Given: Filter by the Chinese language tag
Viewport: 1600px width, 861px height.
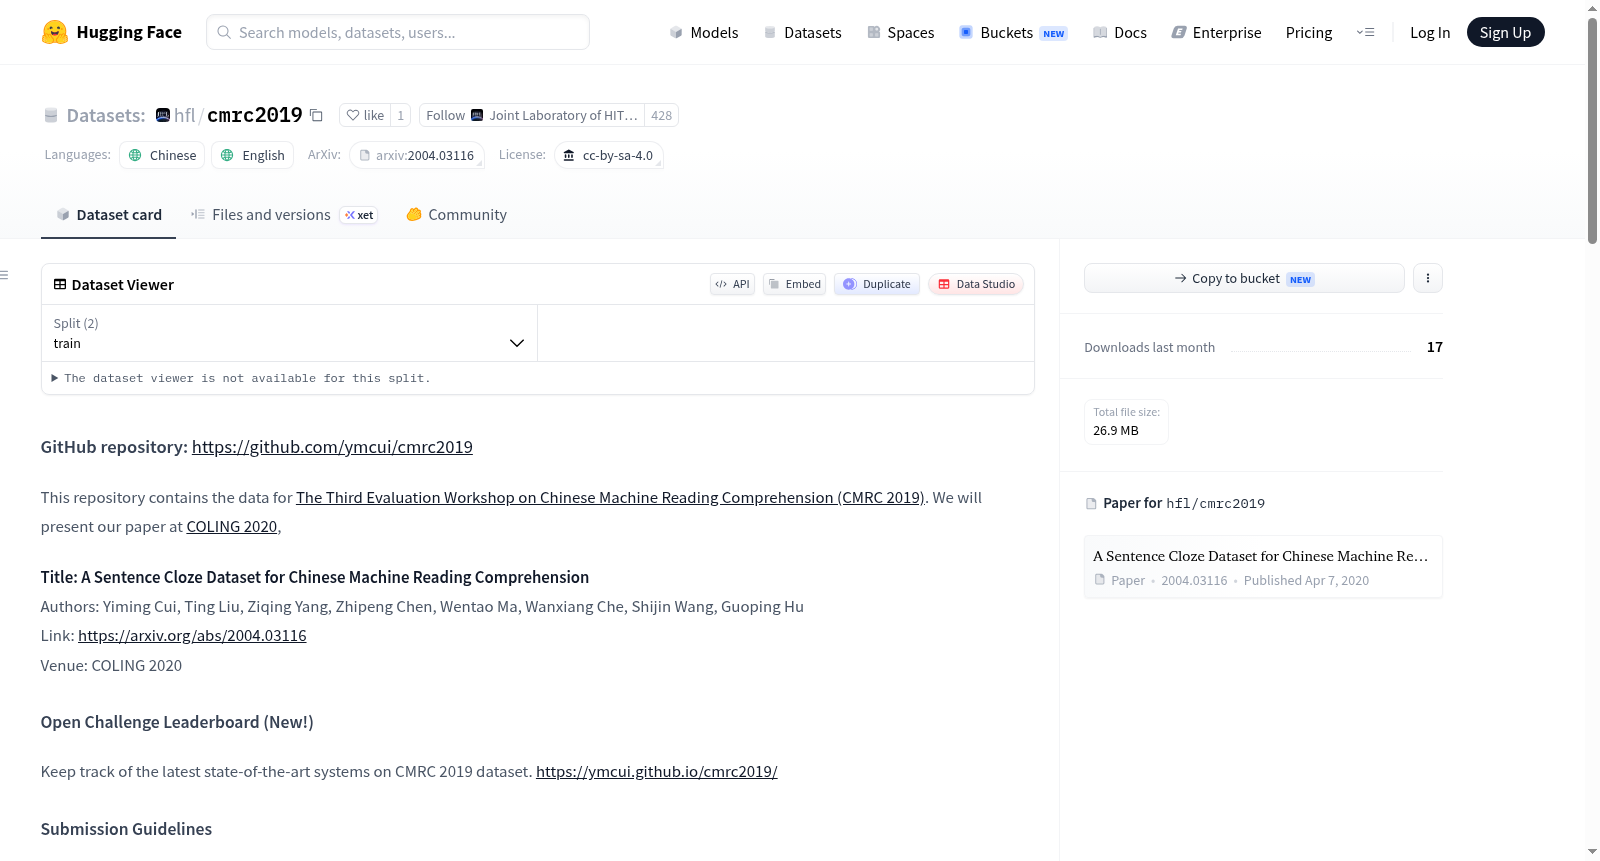Looking at the screenshot, I should coord(162,155).
